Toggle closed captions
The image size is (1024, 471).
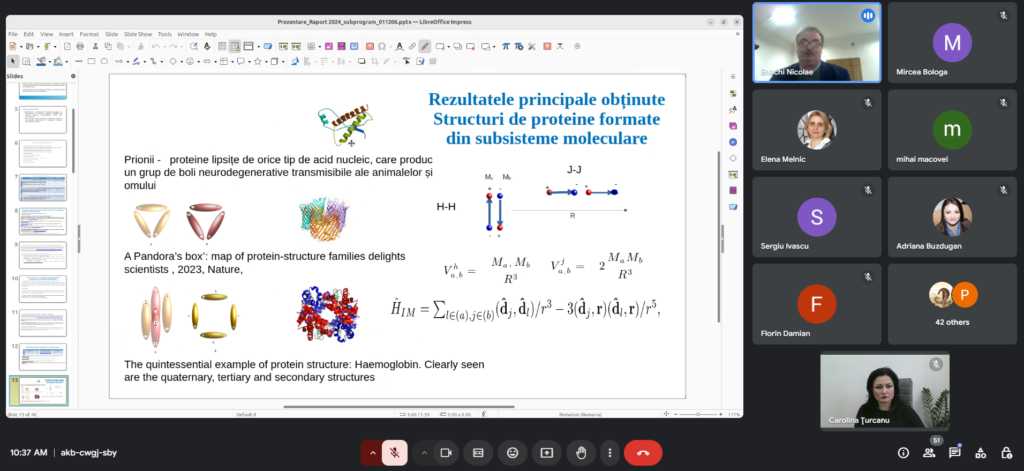(479, 453)
